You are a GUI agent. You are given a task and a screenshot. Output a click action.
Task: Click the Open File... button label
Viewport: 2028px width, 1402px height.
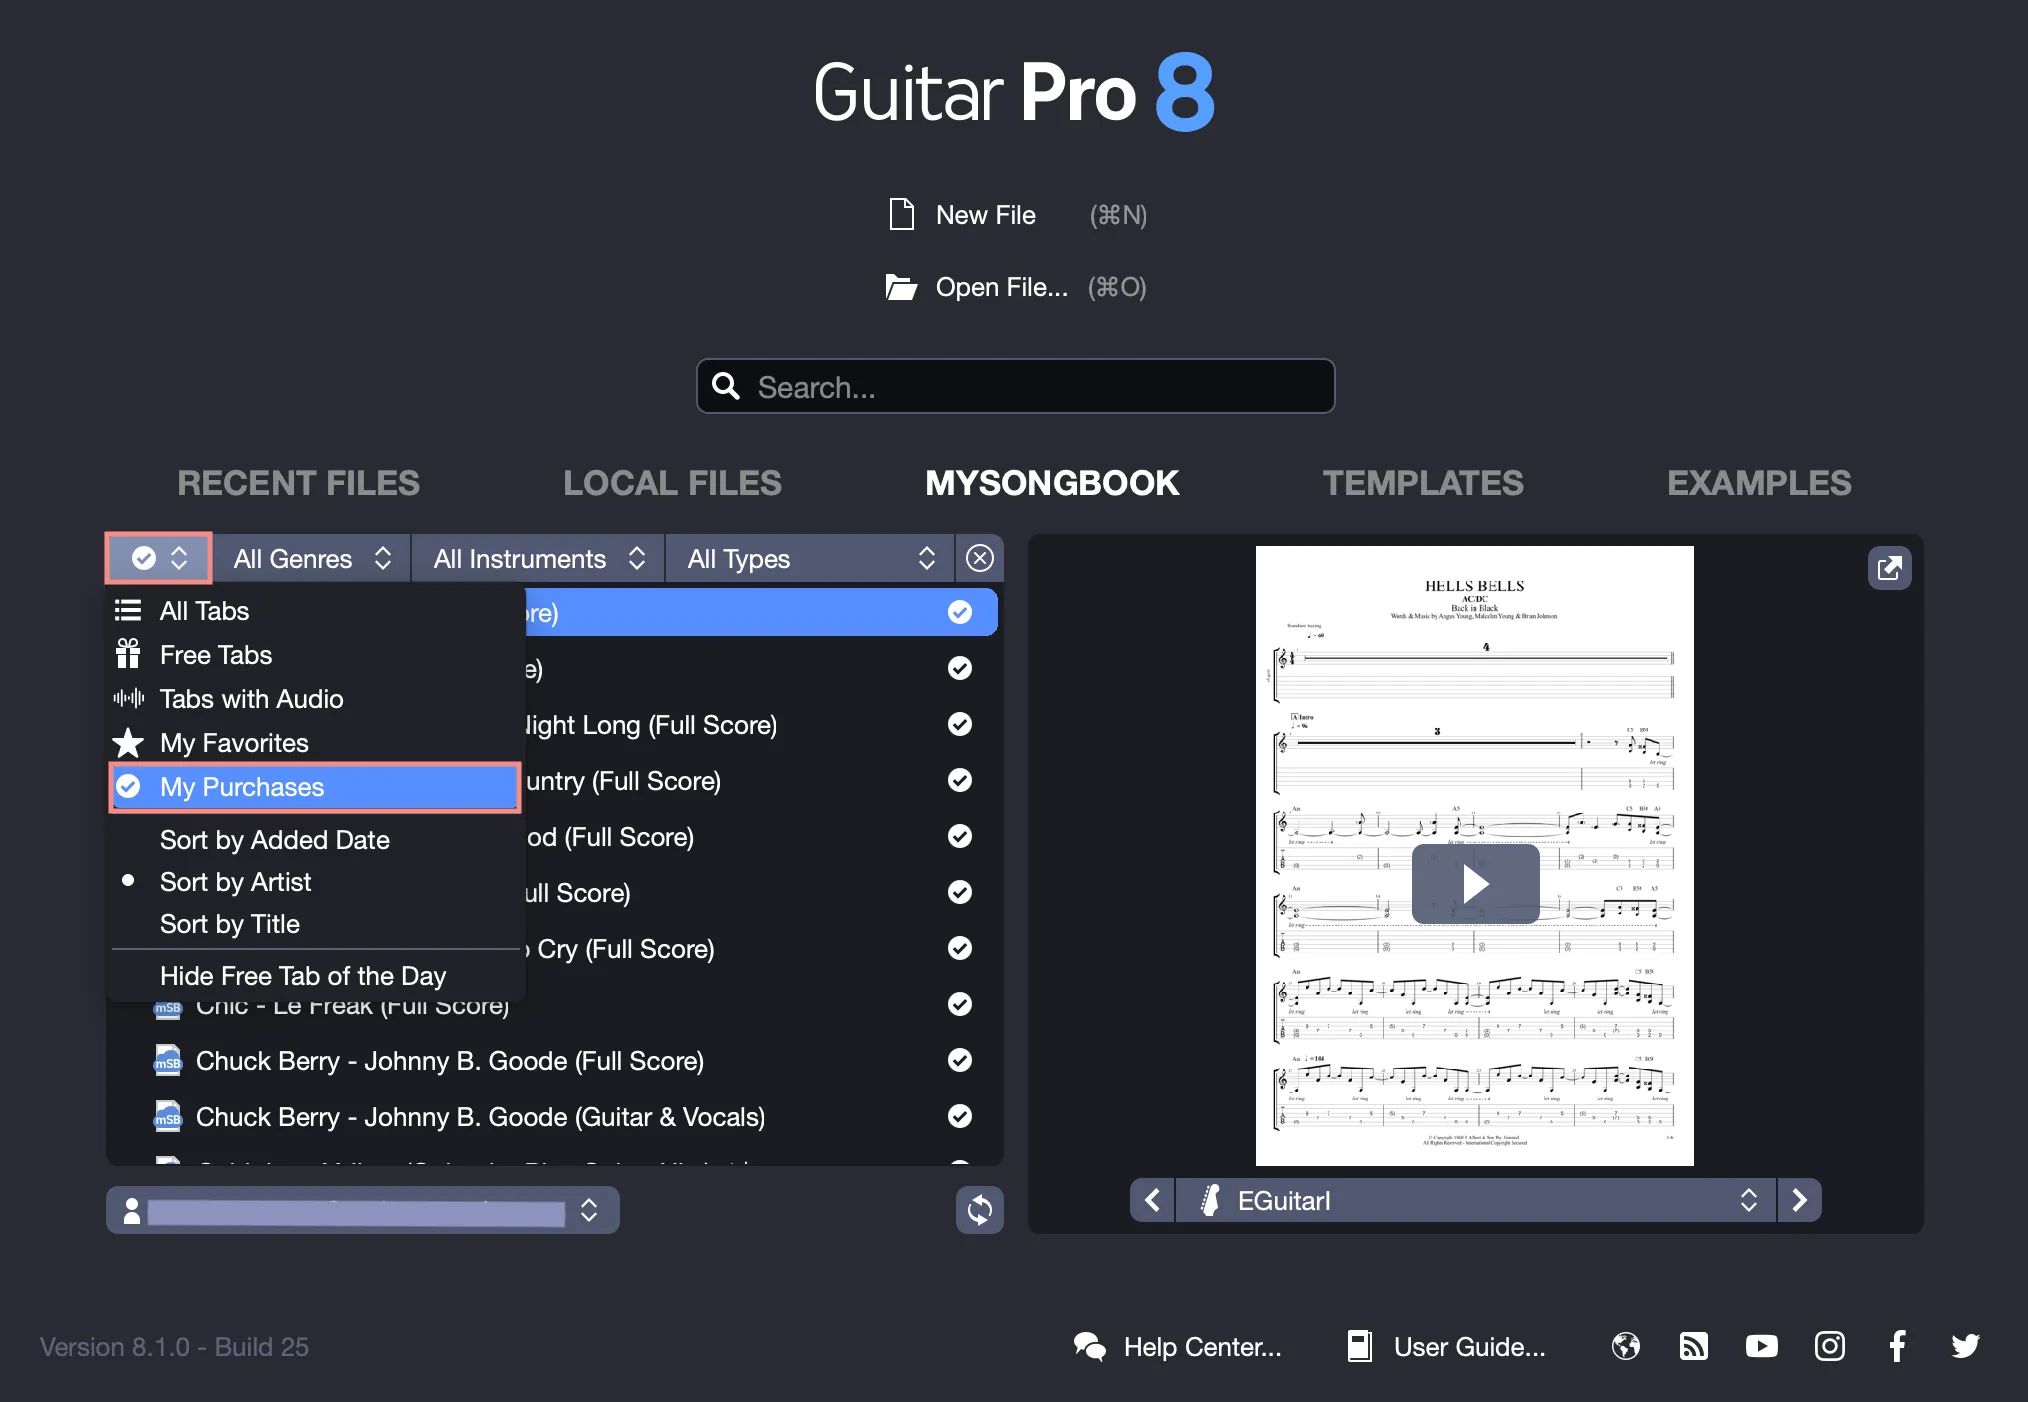1002,287
